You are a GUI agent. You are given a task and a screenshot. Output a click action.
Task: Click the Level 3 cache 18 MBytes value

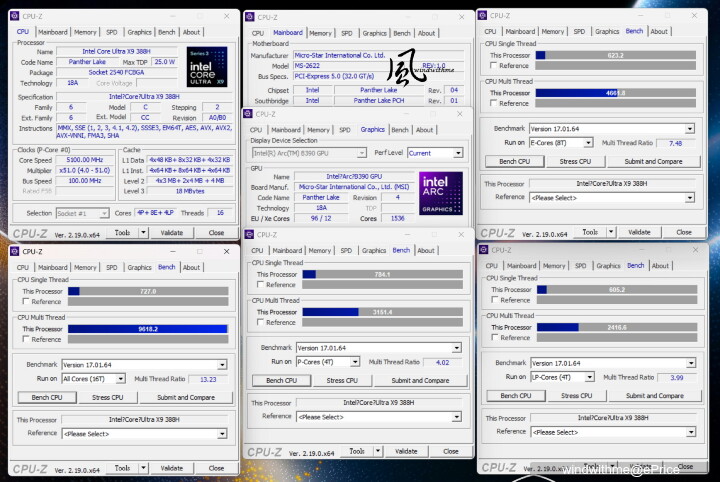coord(190,191)
